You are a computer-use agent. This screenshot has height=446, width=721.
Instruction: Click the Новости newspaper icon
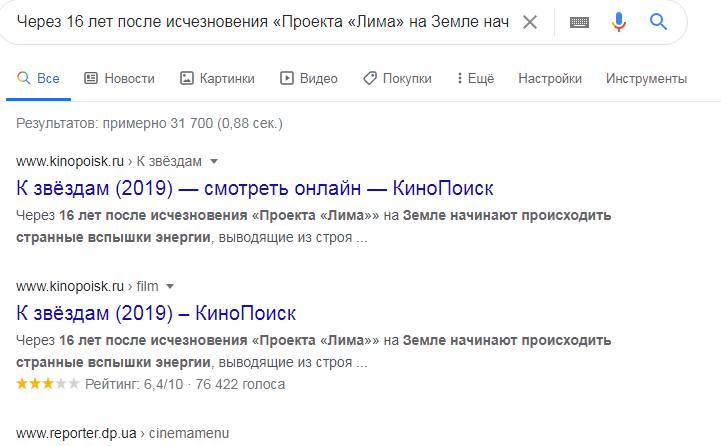[91, 78]
